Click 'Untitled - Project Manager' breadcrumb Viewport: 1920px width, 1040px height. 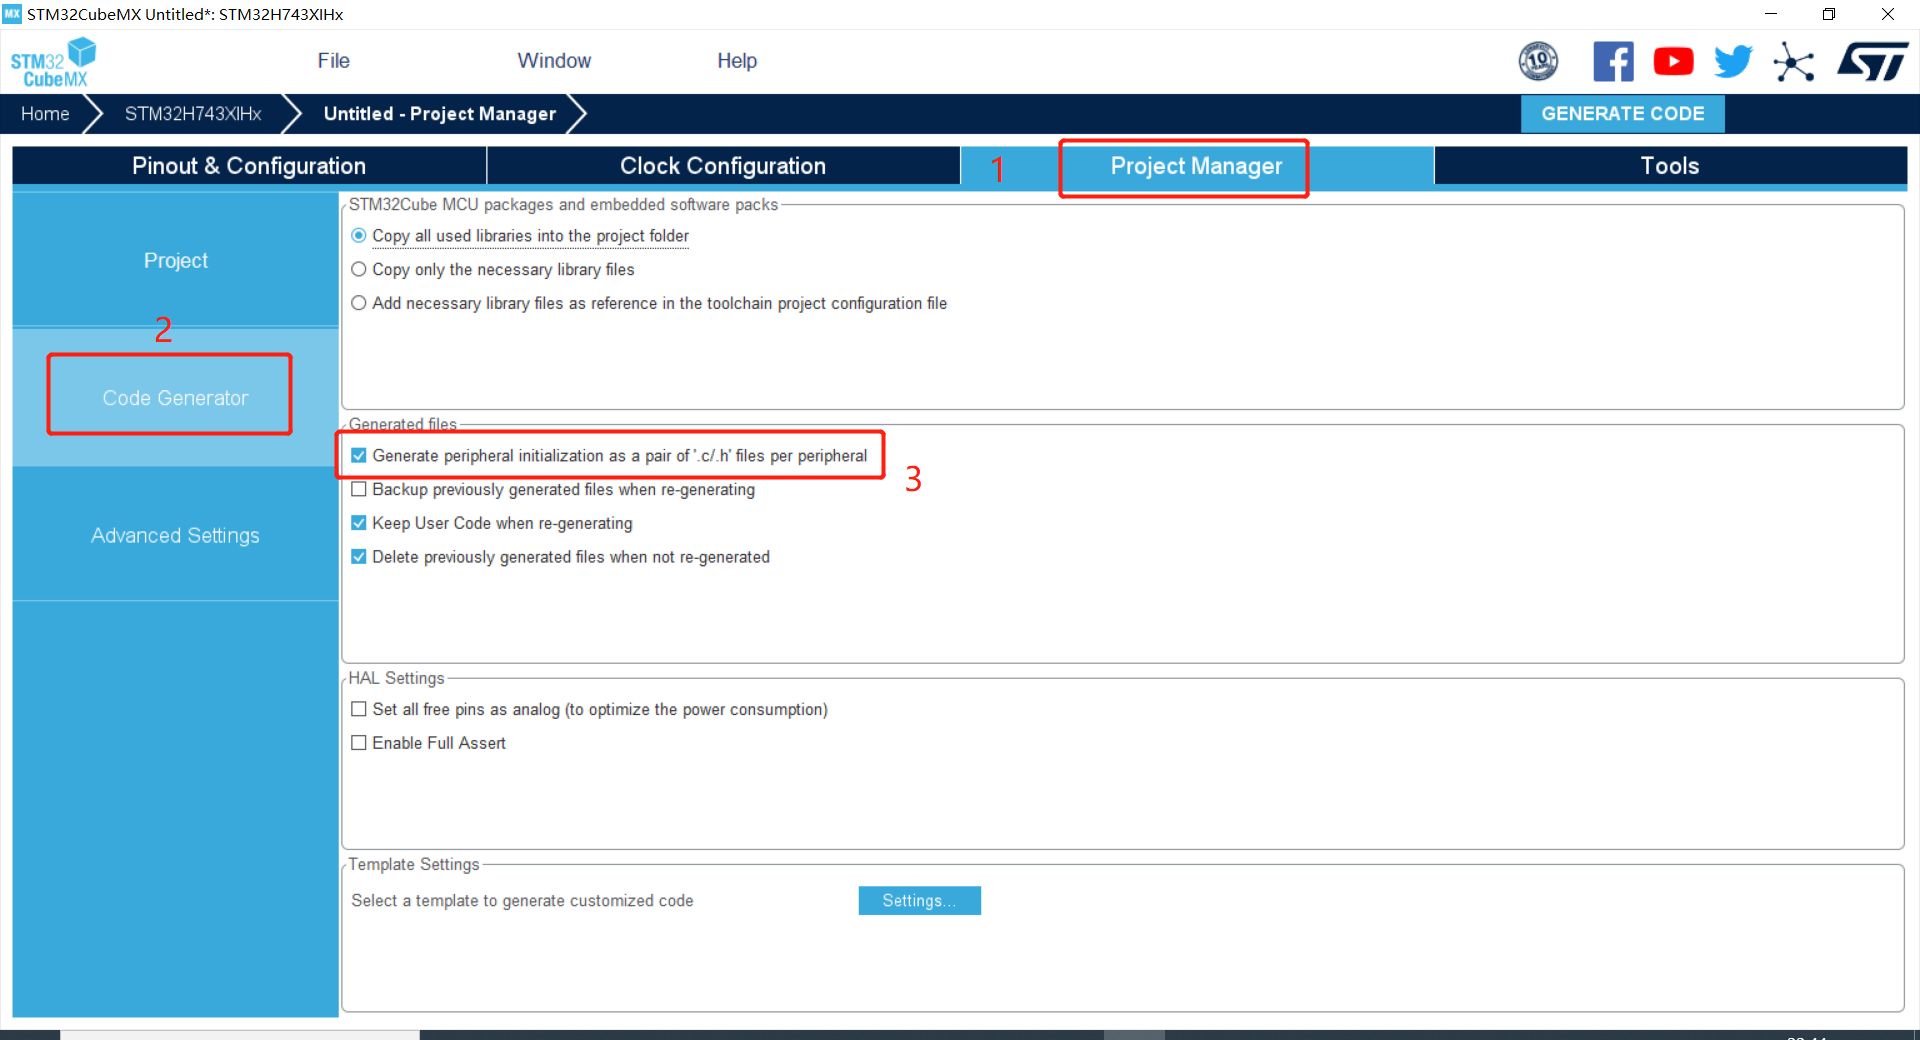(x=440, y=114)
